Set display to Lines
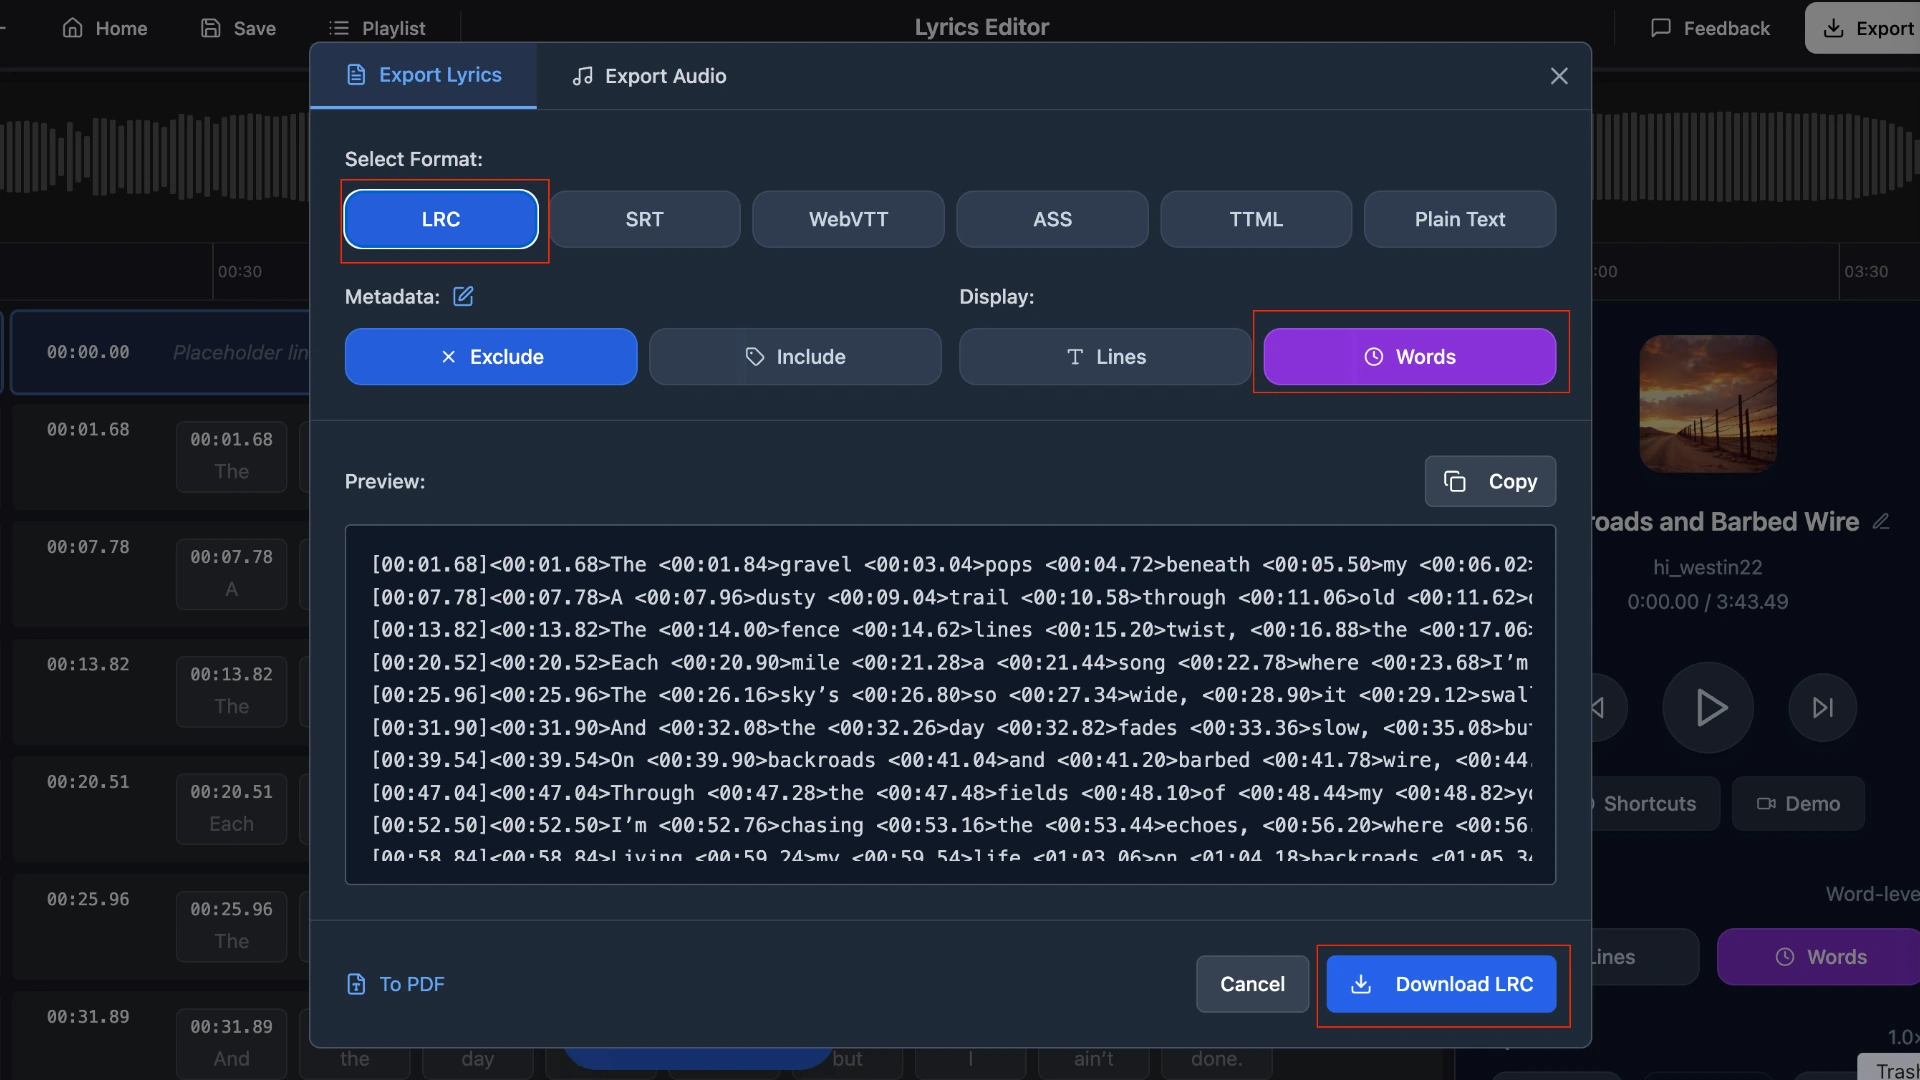1920x1080 pixels. 1105,357
